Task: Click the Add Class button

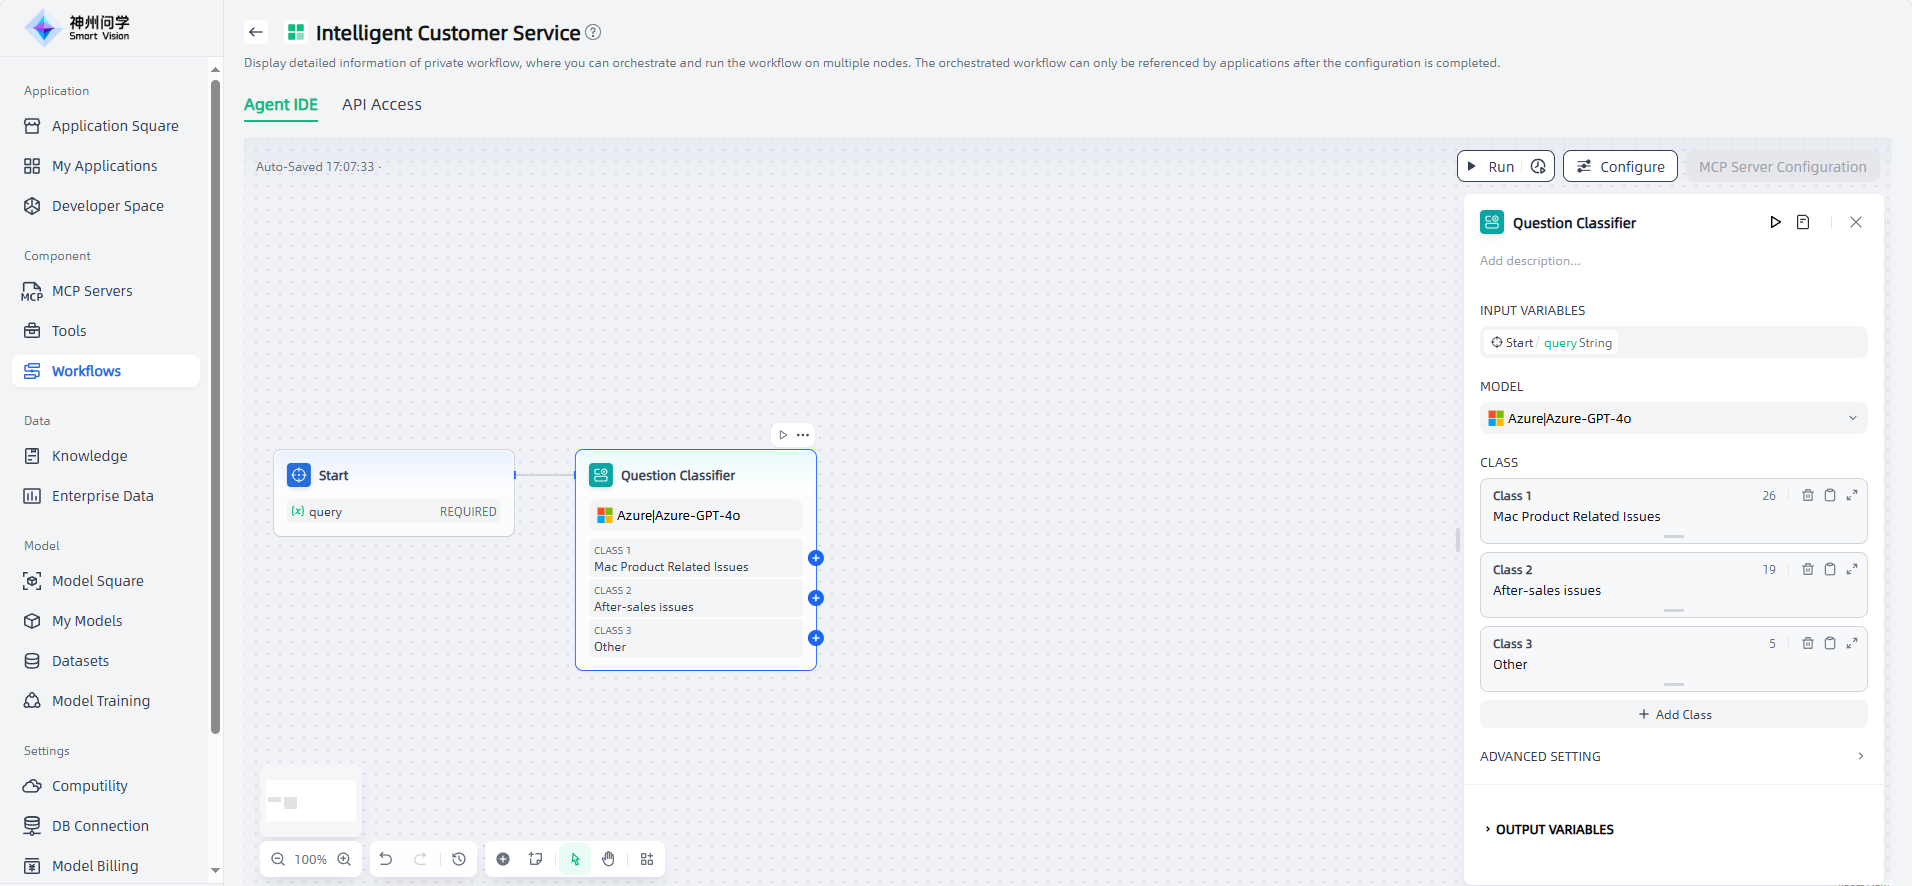Action: [1674, 714]
